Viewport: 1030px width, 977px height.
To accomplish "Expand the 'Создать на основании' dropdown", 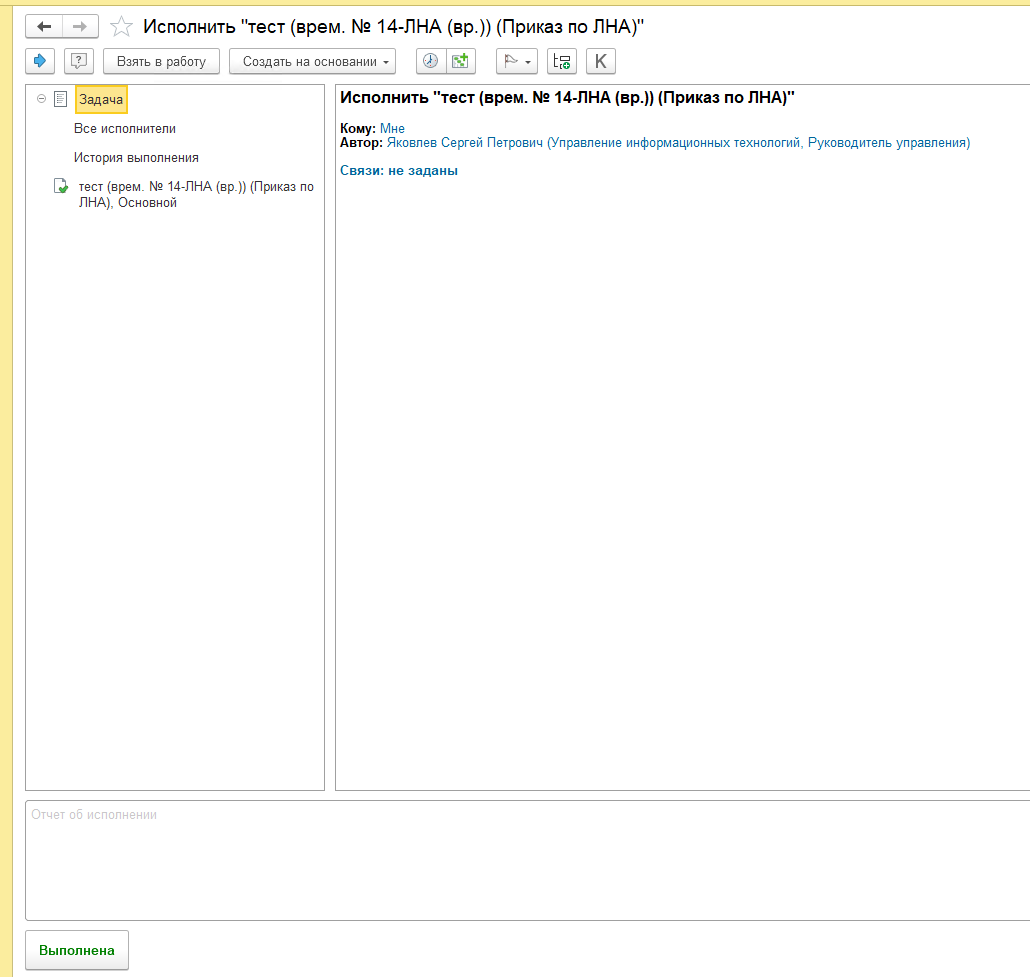I will tap(312, 61).
